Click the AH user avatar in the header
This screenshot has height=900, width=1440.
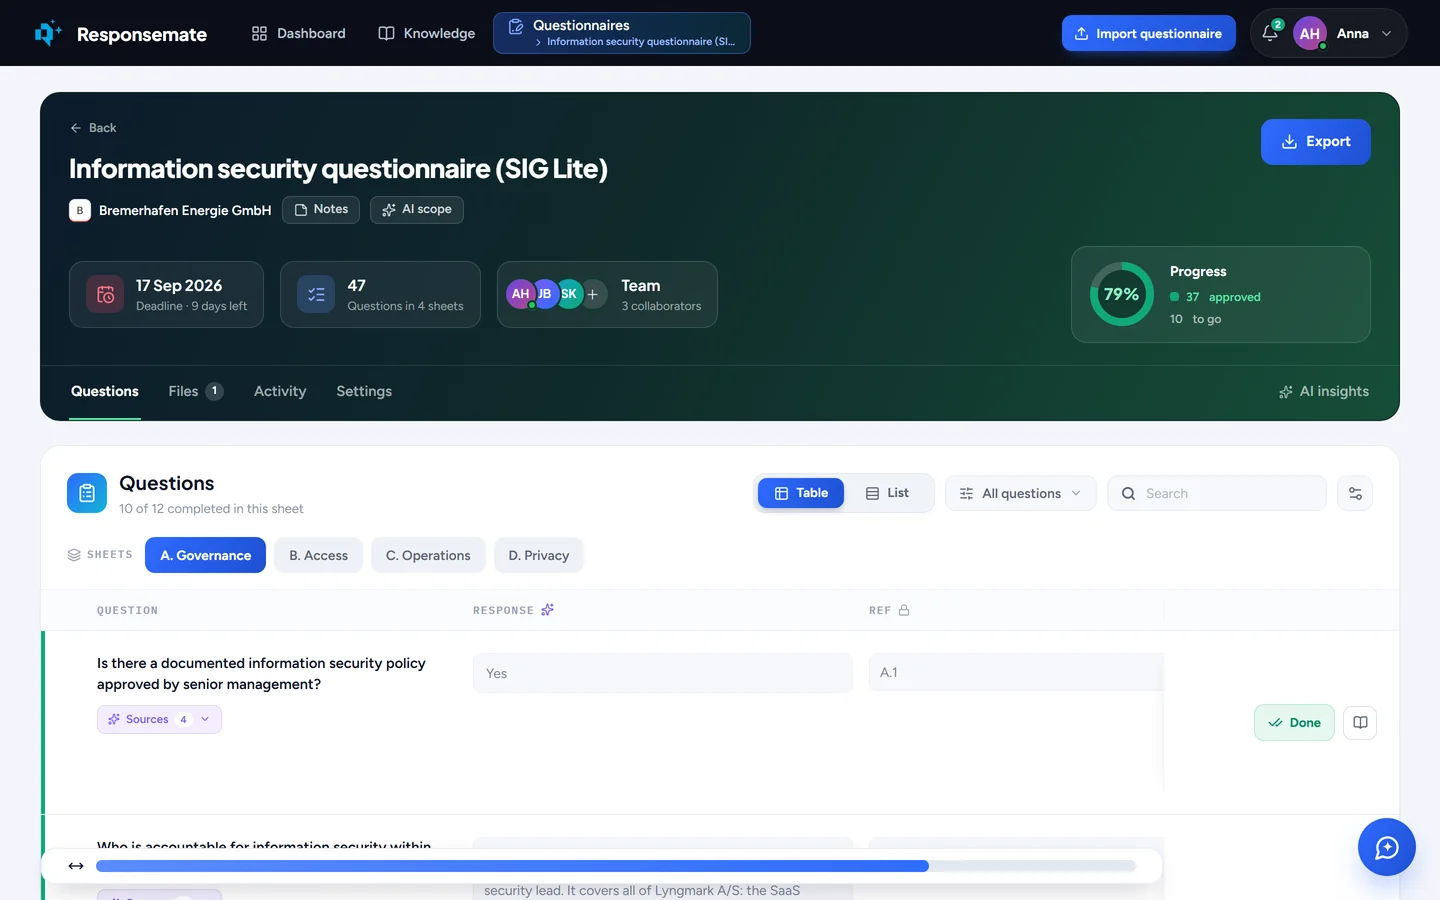pyautogui.click(x=1309, y=33)
